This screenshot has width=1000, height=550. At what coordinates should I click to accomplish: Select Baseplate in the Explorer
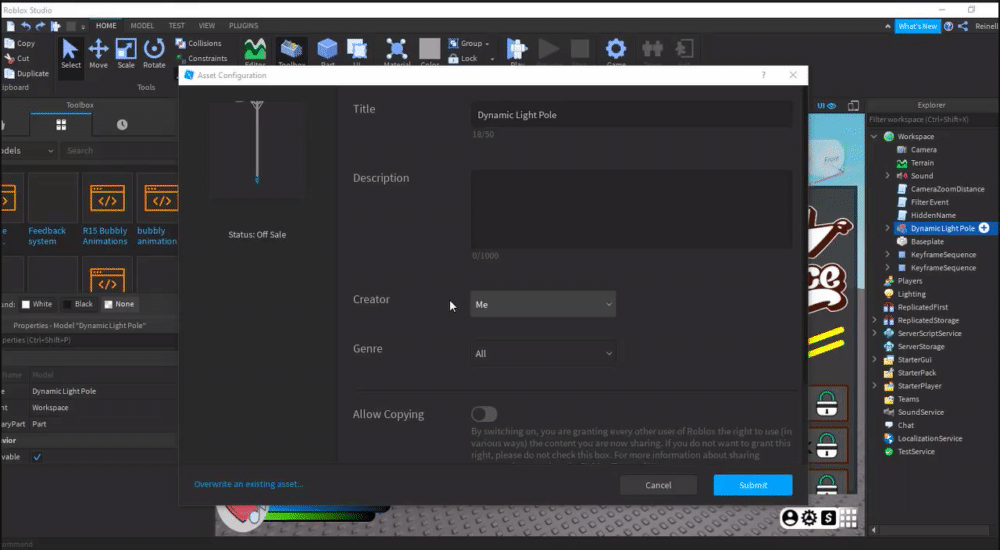(927, 241)
